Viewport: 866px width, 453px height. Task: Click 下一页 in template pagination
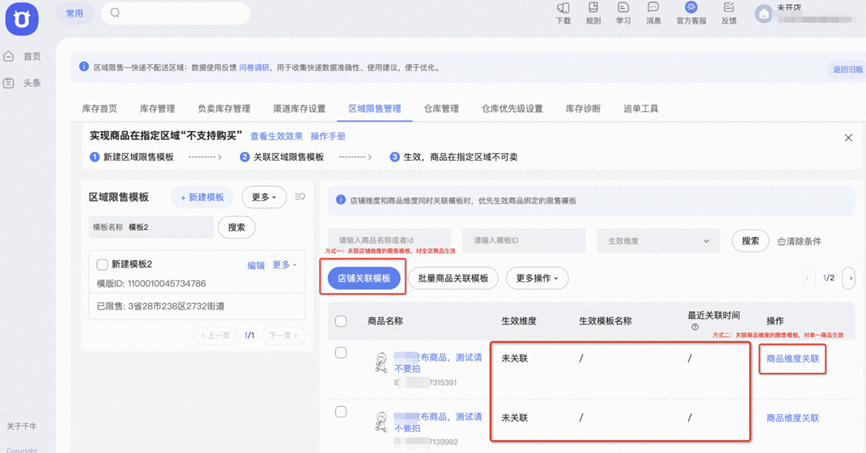[x=283, y=335]
